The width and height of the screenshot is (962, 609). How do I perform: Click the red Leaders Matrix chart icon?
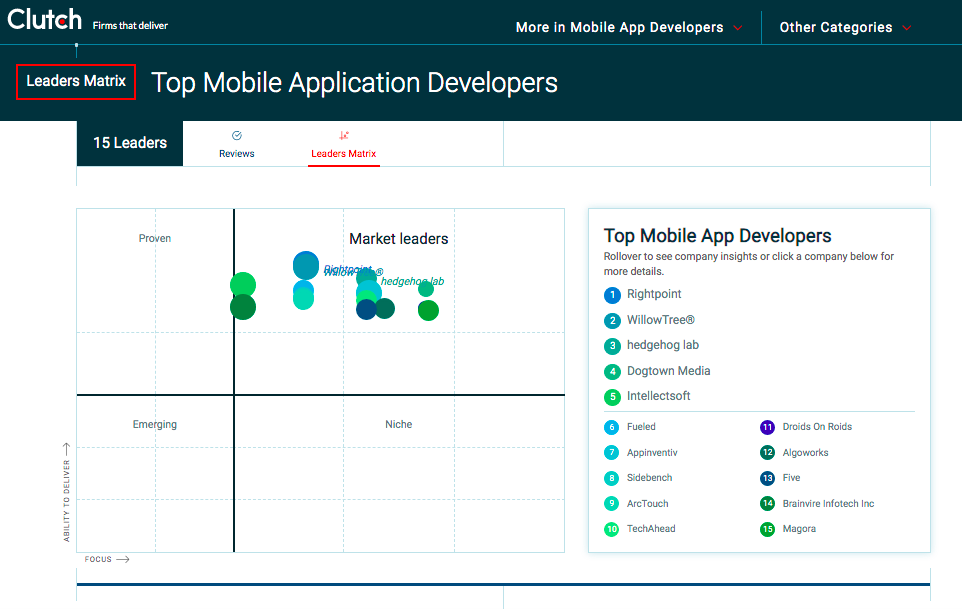(344, 136)
